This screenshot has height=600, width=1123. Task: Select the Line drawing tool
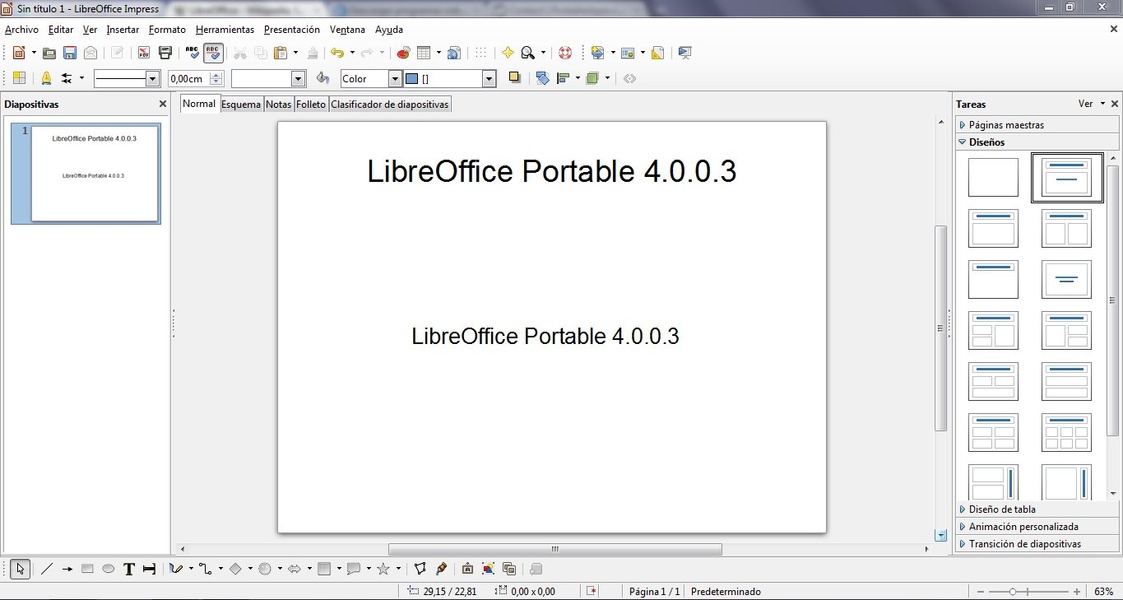(x=46, y=569)
